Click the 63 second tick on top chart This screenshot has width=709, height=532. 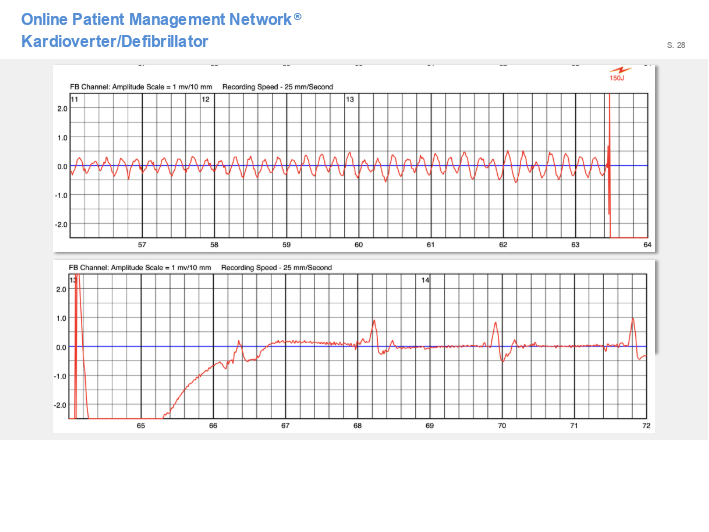[x=575, y=245]
